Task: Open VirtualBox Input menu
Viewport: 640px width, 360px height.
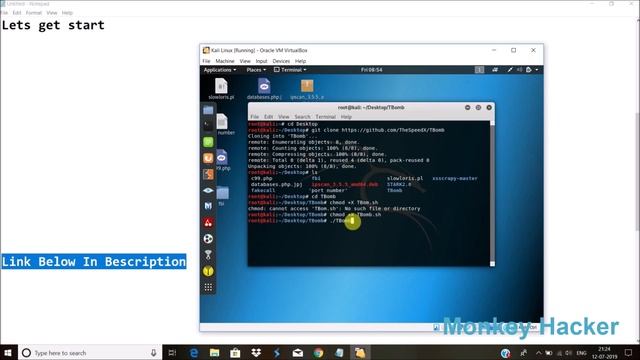Action: 261,61
